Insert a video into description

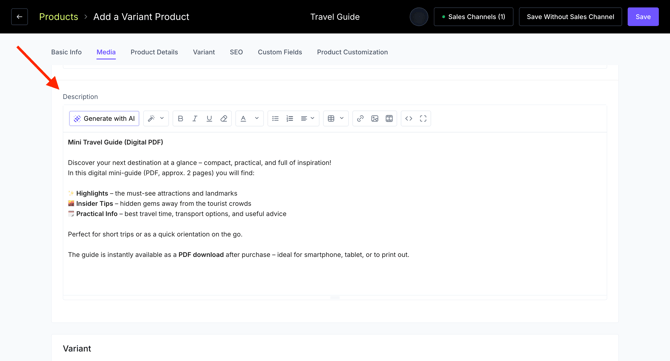389,118
